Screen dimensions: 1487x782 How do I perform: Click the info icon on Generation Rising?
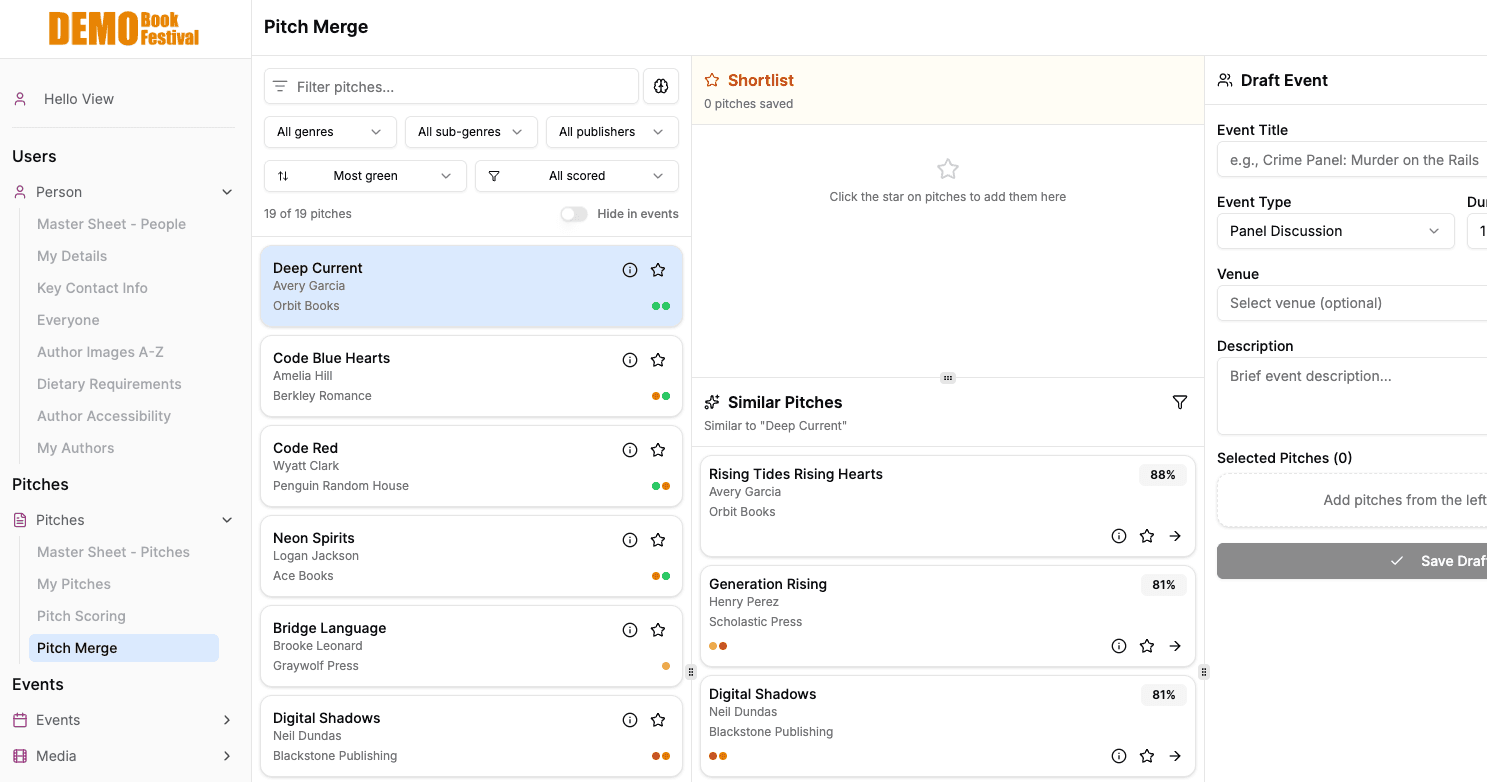tap(1118, 646)
